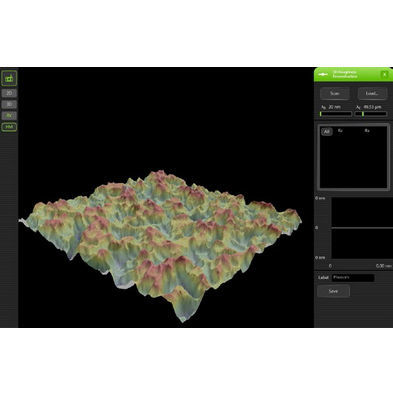Adjust the 20 nm wavelength slider
Image resolution: width=393 pixels, height=393 pixels.
pos(336,114)
